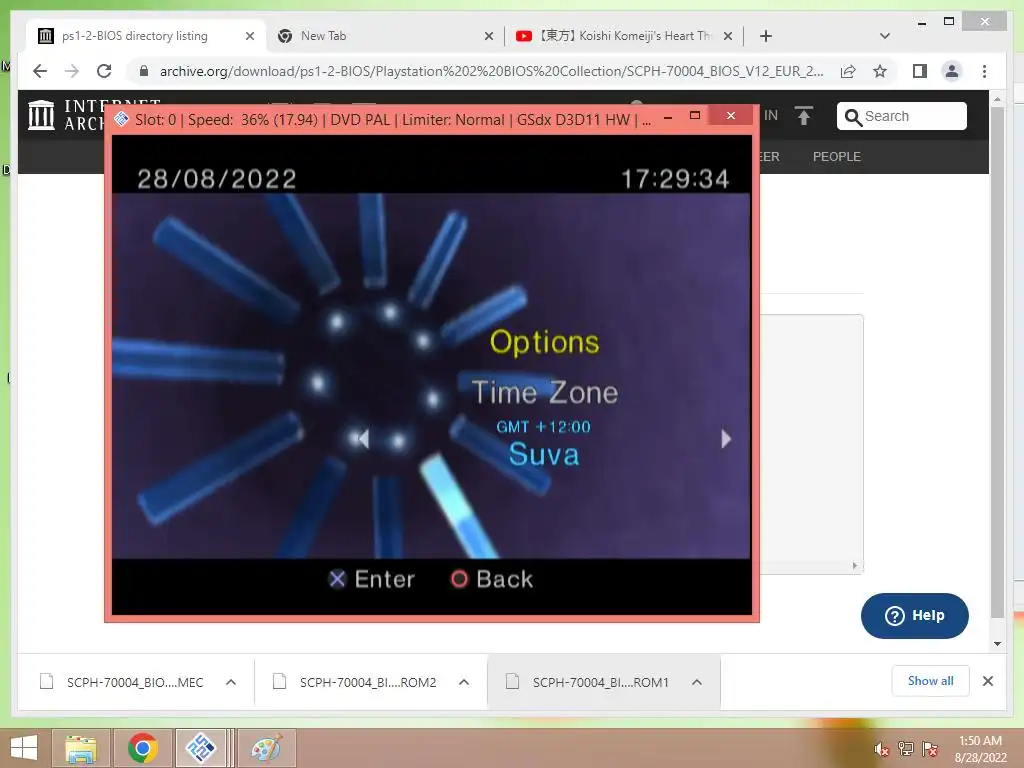Open Chrome from the taskbar

click(x=143, y=748)
